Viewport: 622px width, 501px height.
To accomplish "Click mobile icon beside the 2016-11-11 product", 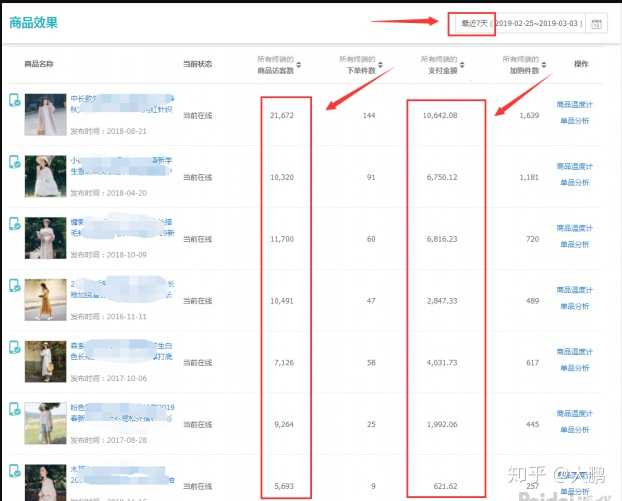I will coord(15,286).
